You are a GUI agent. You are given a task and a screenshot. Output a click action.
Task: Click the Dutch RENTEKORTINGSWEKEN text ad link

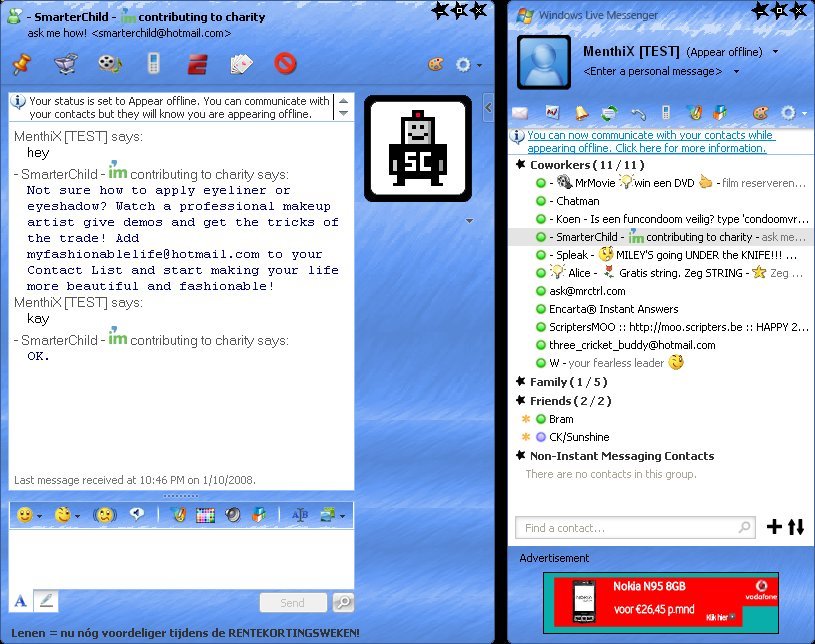(185, 633)
